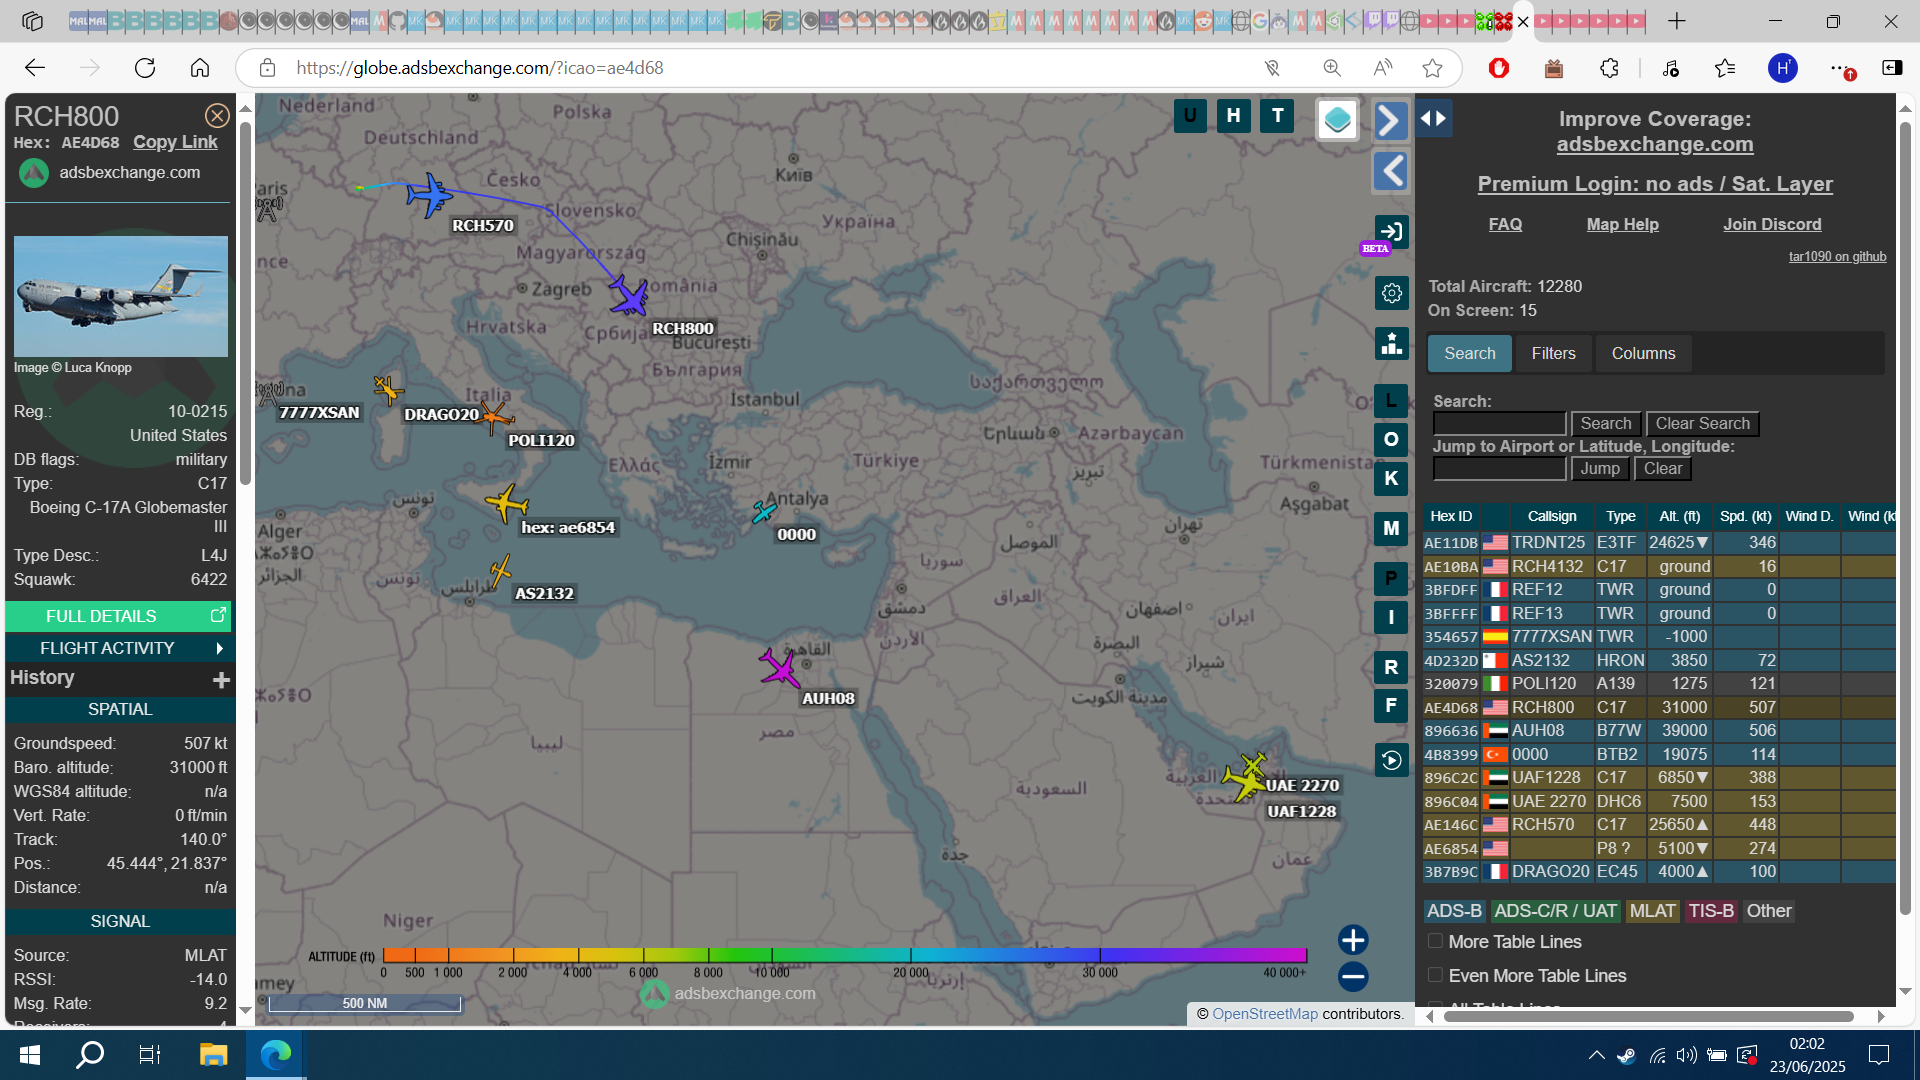Toggle the O map option
The width and height of the screenshot is (1920, 1080).
pyautogui.click(x=1391, y=439)
